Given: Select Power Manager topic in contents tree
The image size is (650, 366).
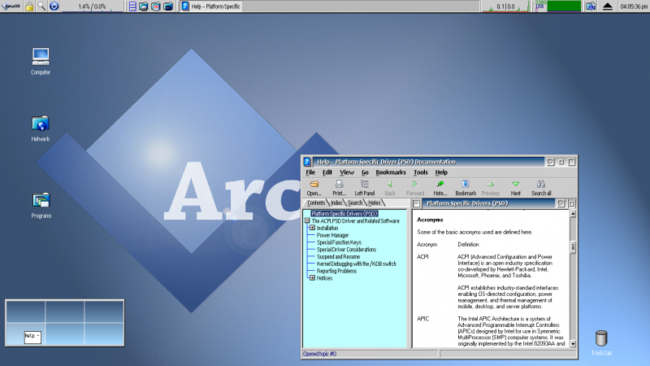Looking at the screenshot, I should point(332,235).
